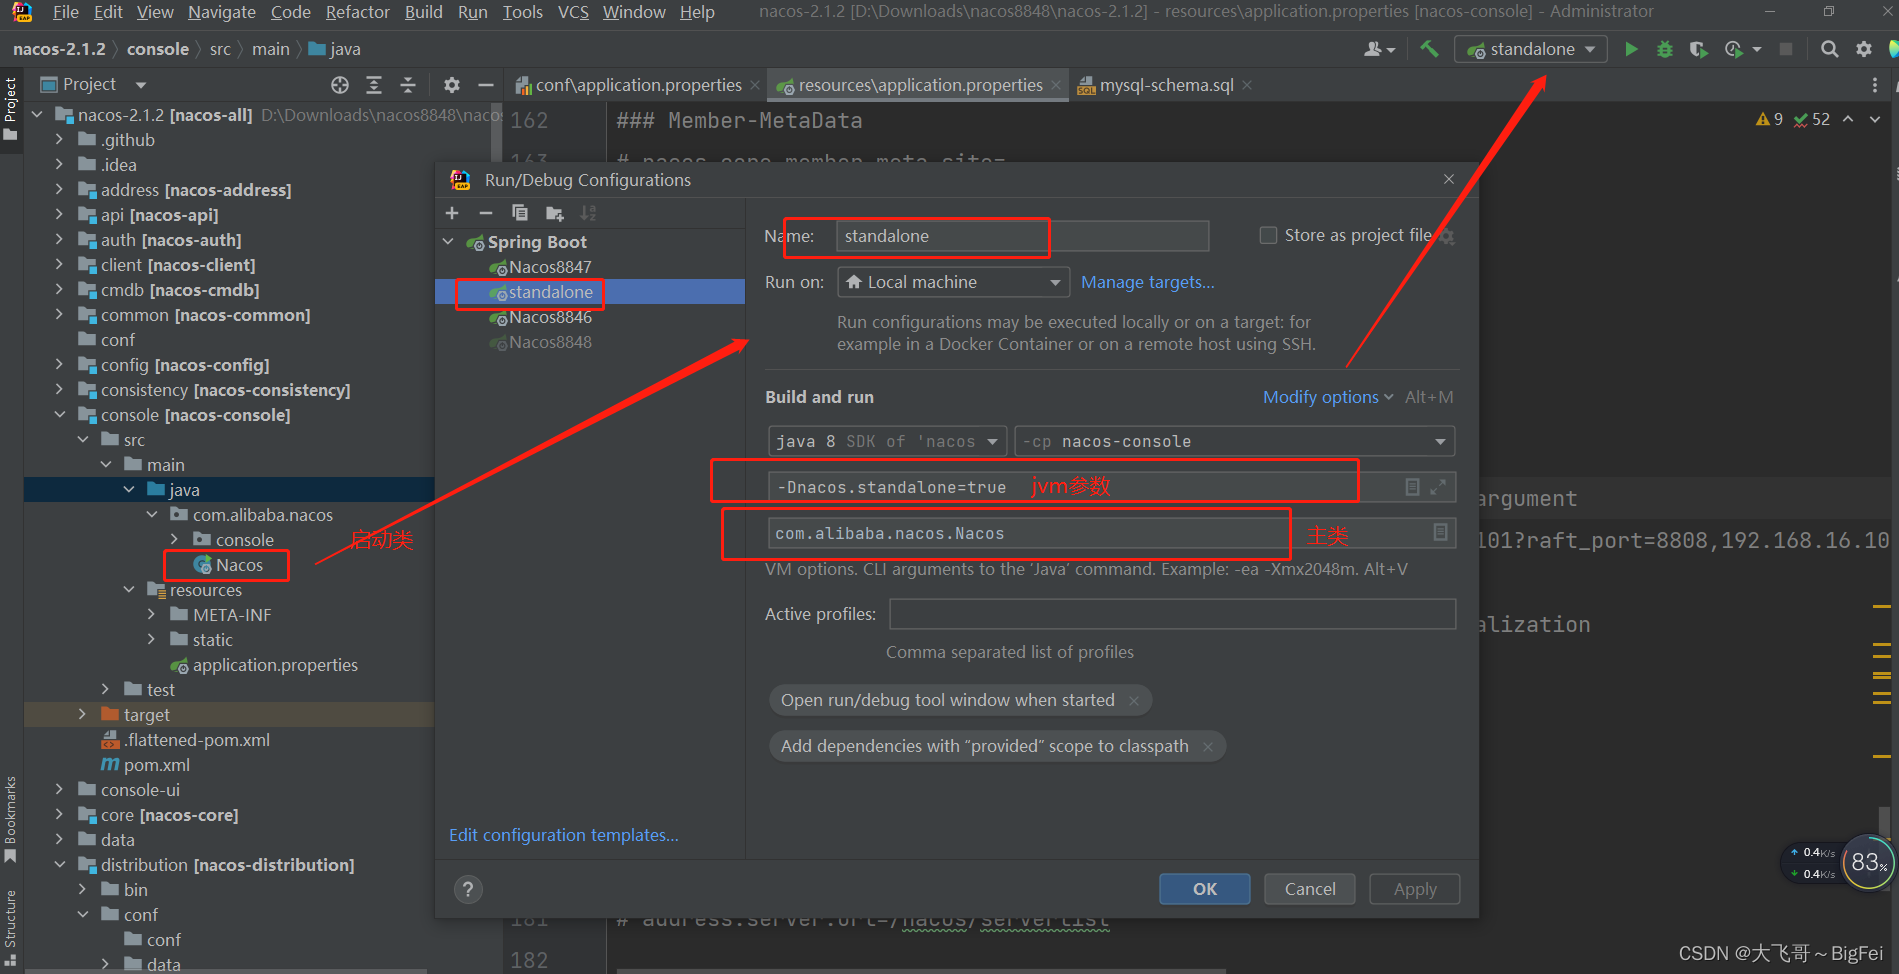
Task: Open Search Everywhere magnifier icon
Action: pos(1829,49)
